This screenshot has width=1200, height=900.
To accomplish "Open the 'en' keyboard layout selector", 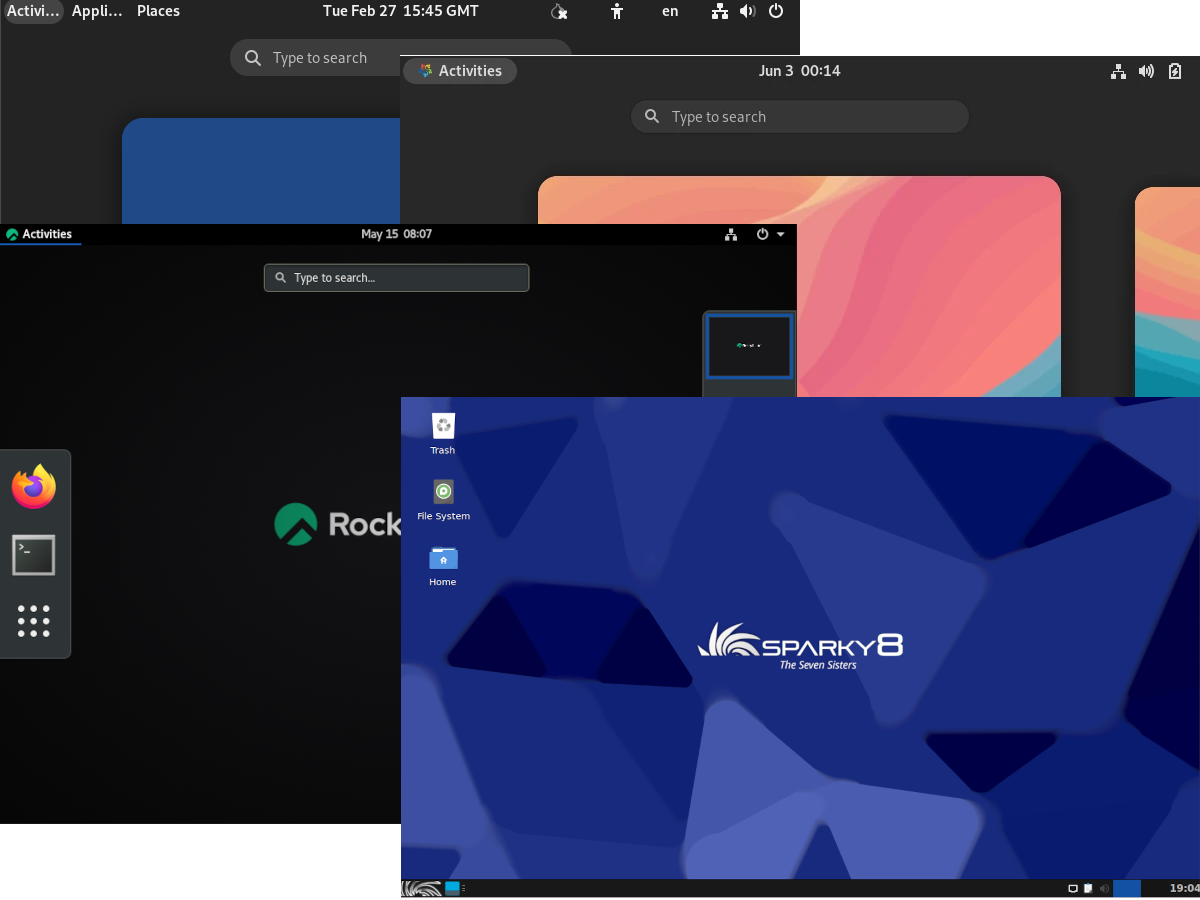I will pyautogui.click(x=670, y=11).
